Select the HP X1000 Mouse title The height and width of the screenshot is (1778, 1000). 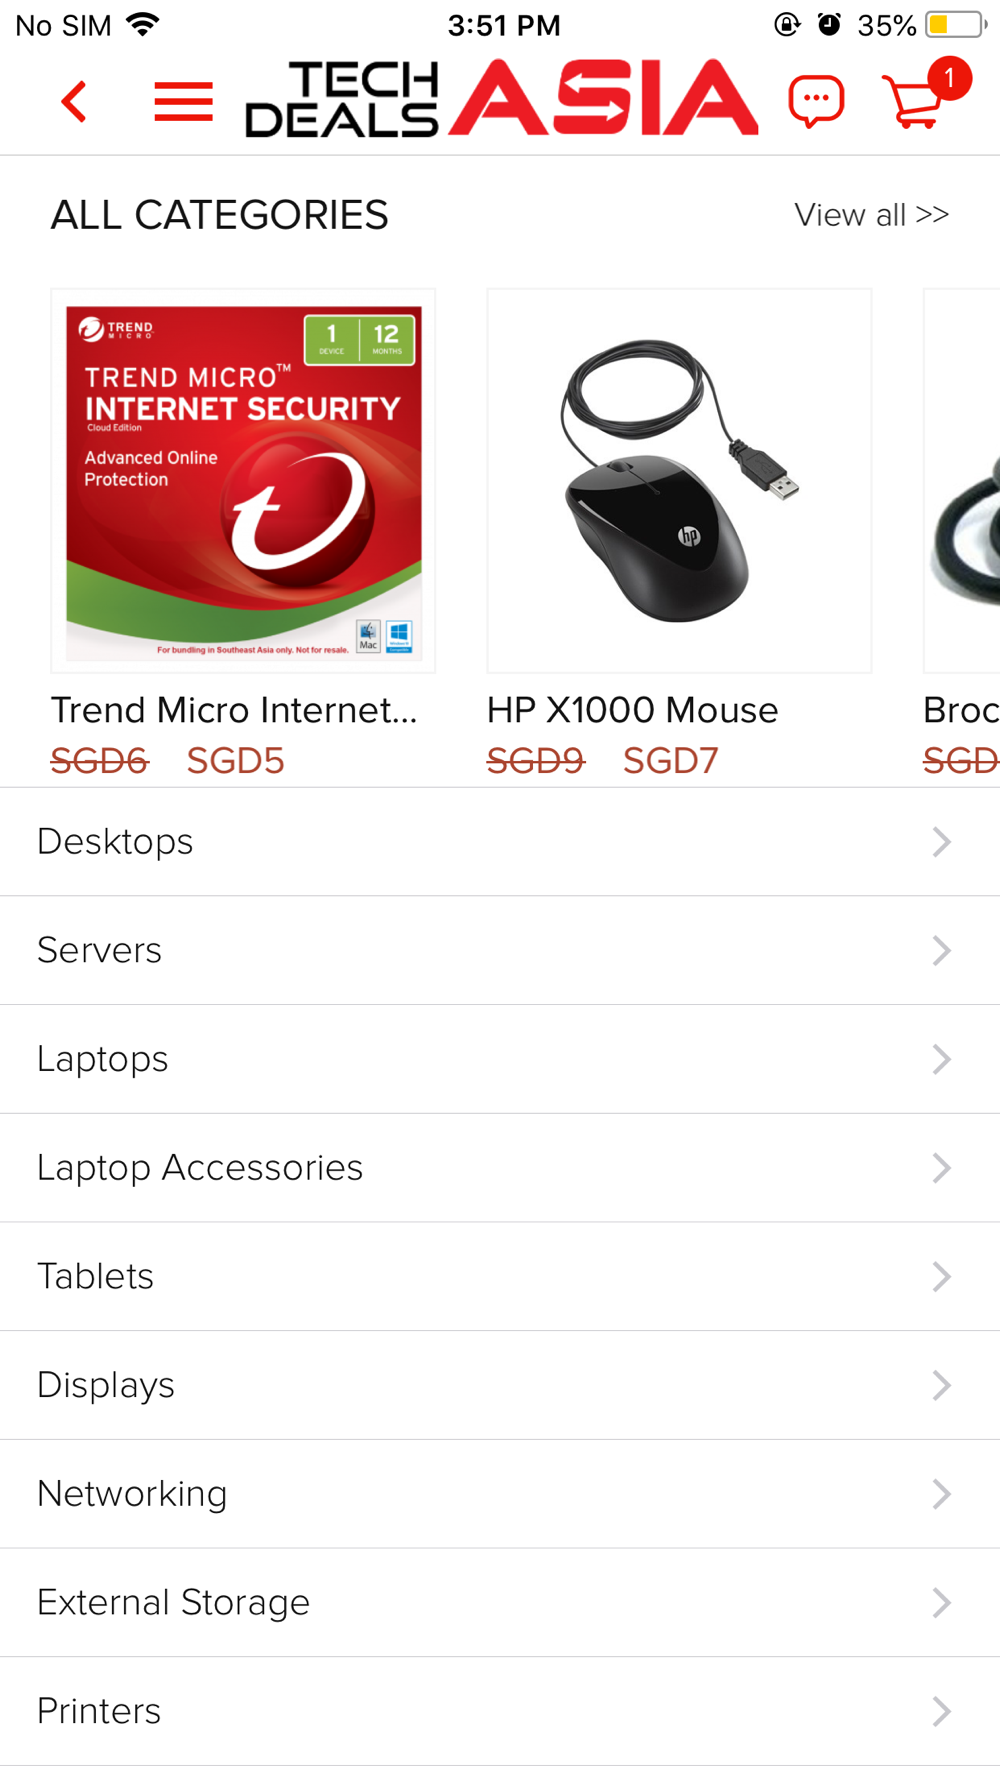632,710
